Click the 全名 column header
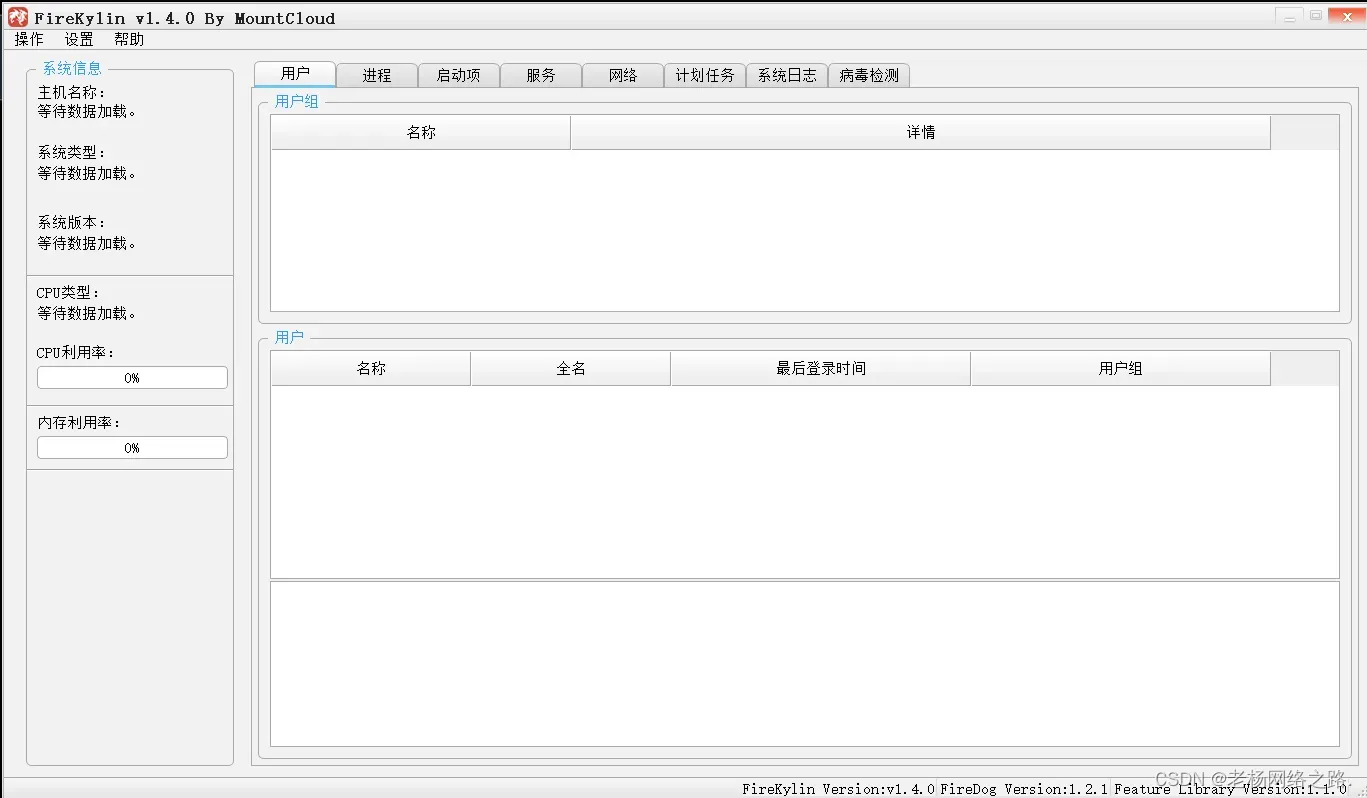The width and height of the screenshot is (1367, 798). [571, 368]
